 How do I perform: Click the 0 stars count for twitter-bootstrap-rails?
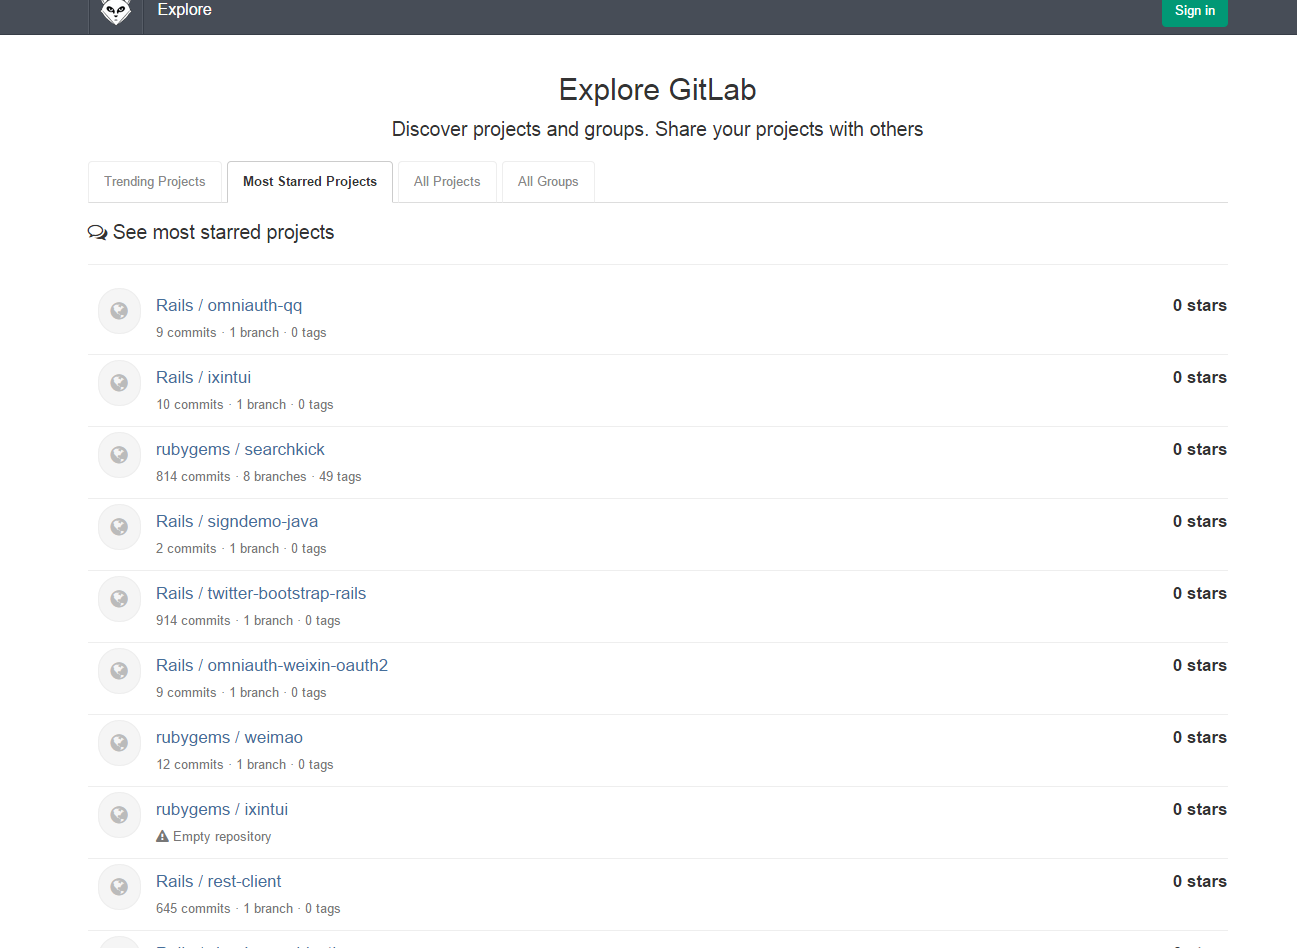1200,594
